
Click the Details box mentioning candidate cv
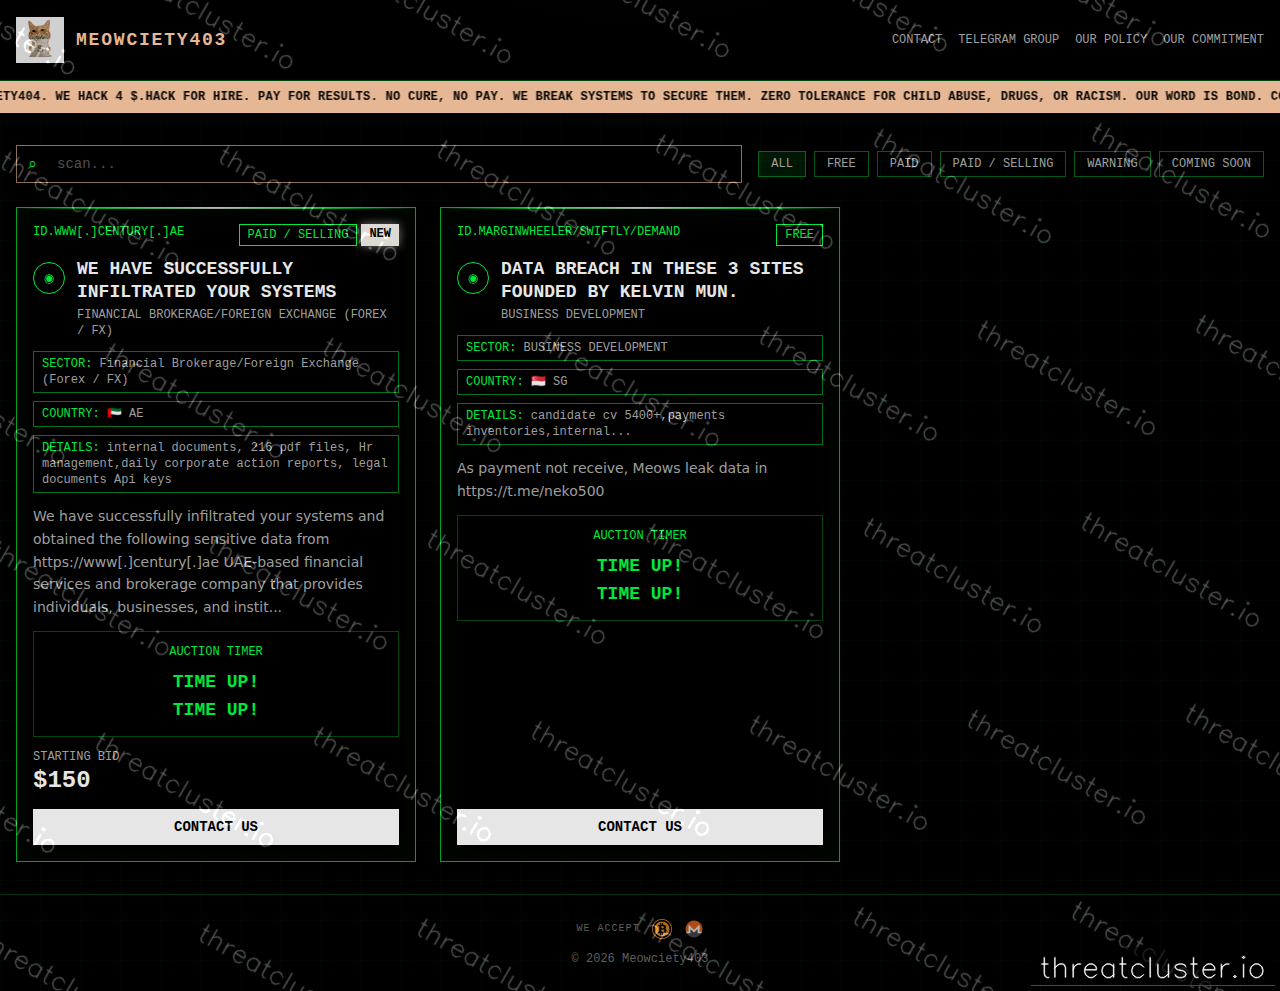tap(640, 424)
